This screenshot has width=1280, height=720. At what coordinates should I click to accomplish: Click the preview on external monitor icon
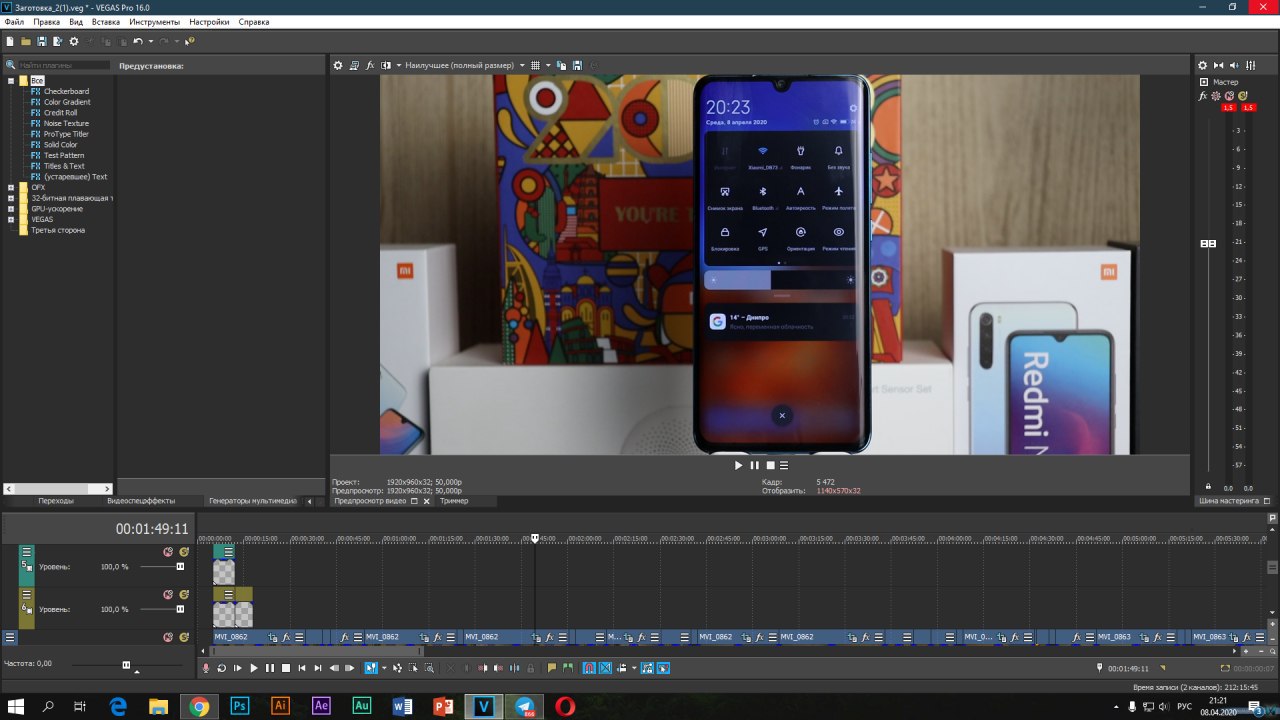(x=354, y=65)
